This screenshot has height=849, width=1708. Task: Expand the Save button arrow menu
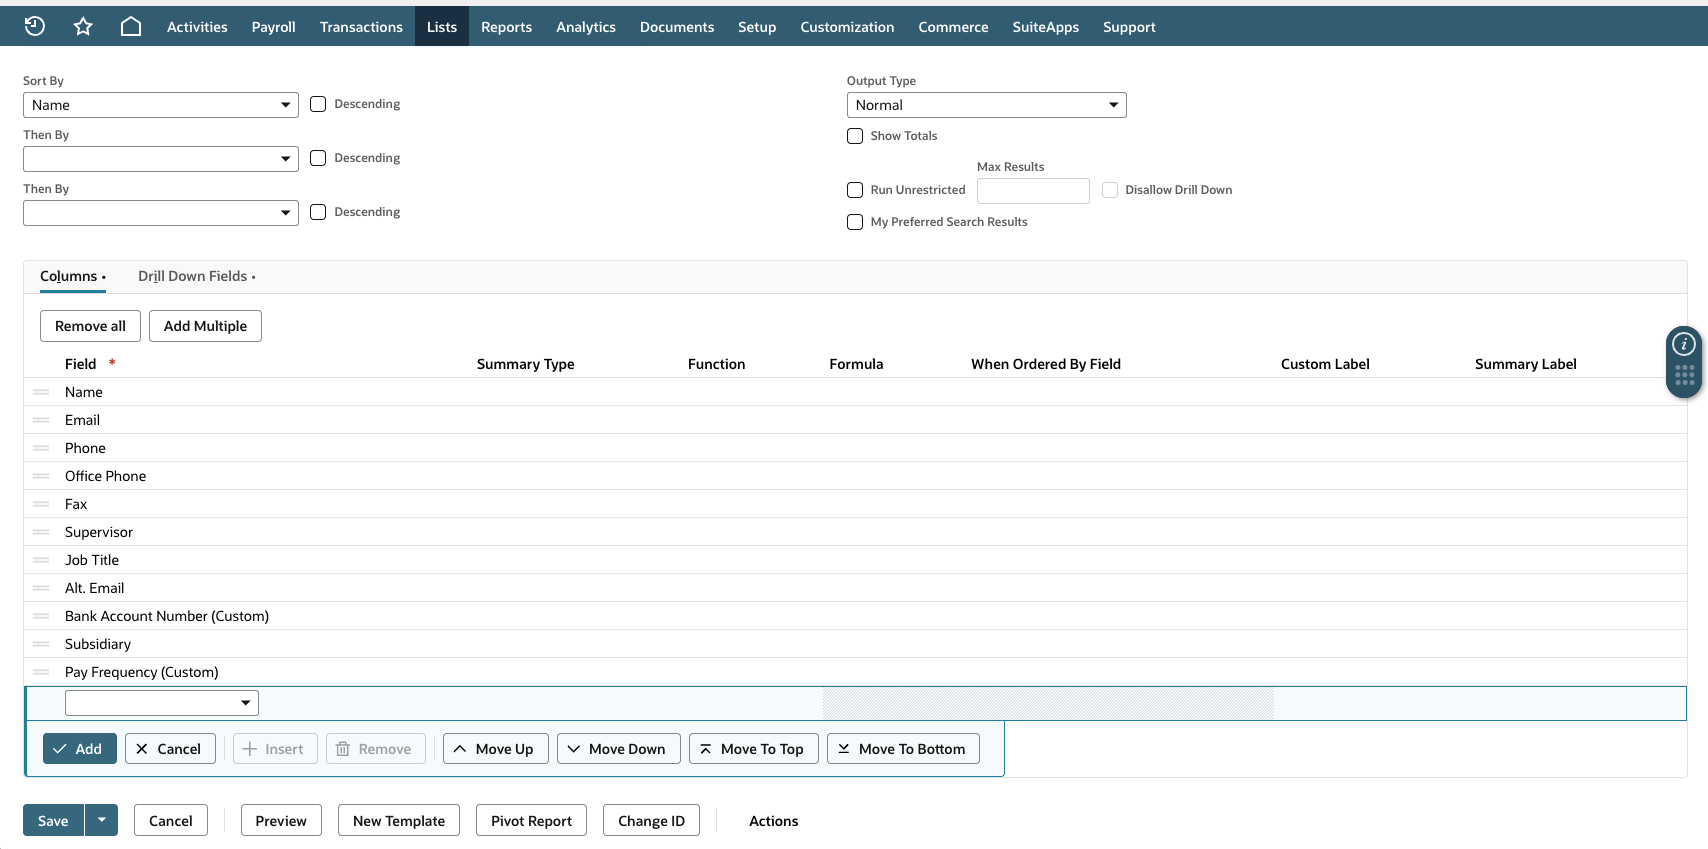101,820
